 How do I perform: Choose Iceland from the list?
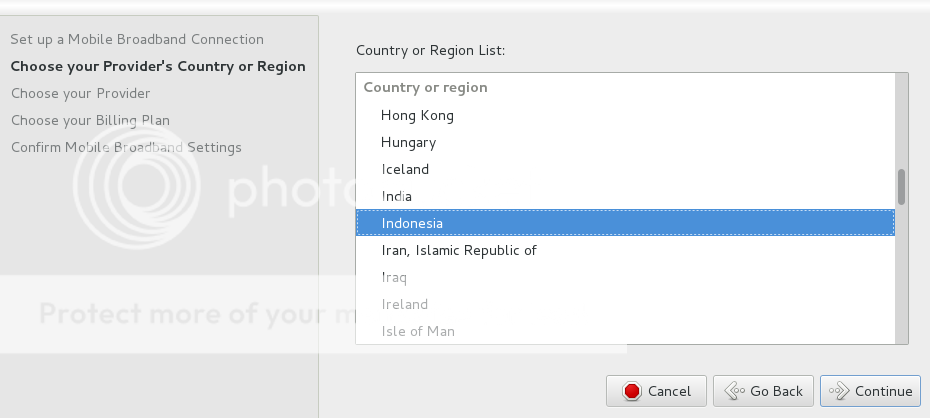coord(405,169)
